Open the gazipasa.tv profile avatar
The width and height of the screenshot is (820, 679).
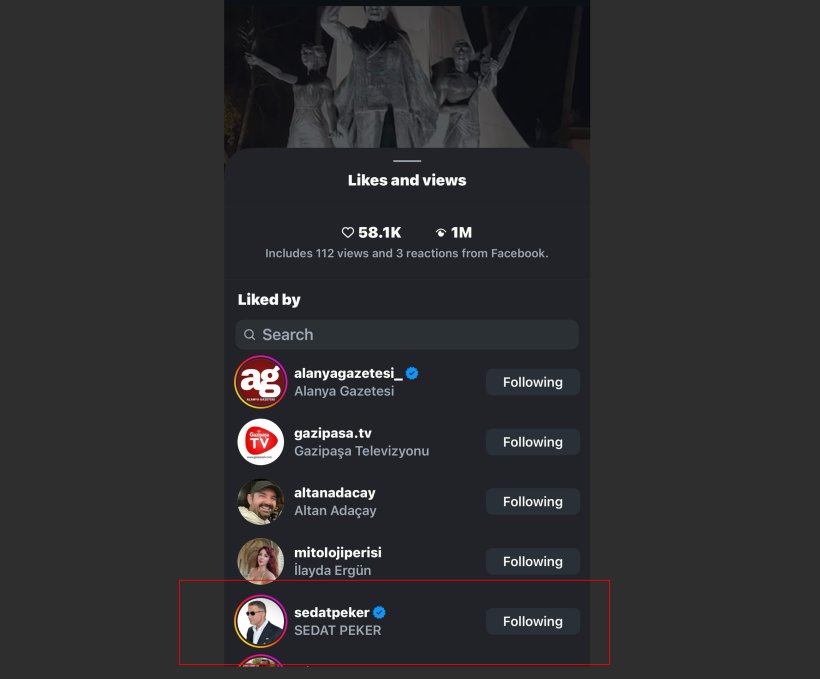[x=260, y=442]
